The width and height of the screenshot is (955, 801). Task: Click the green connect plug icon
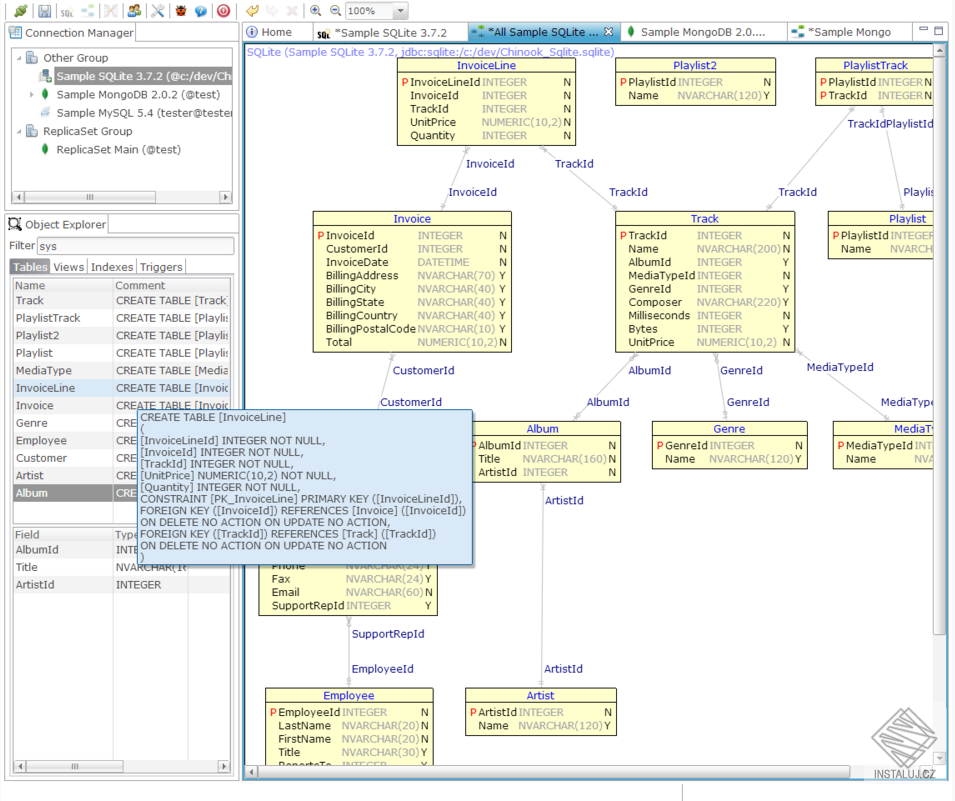[21, 10]
